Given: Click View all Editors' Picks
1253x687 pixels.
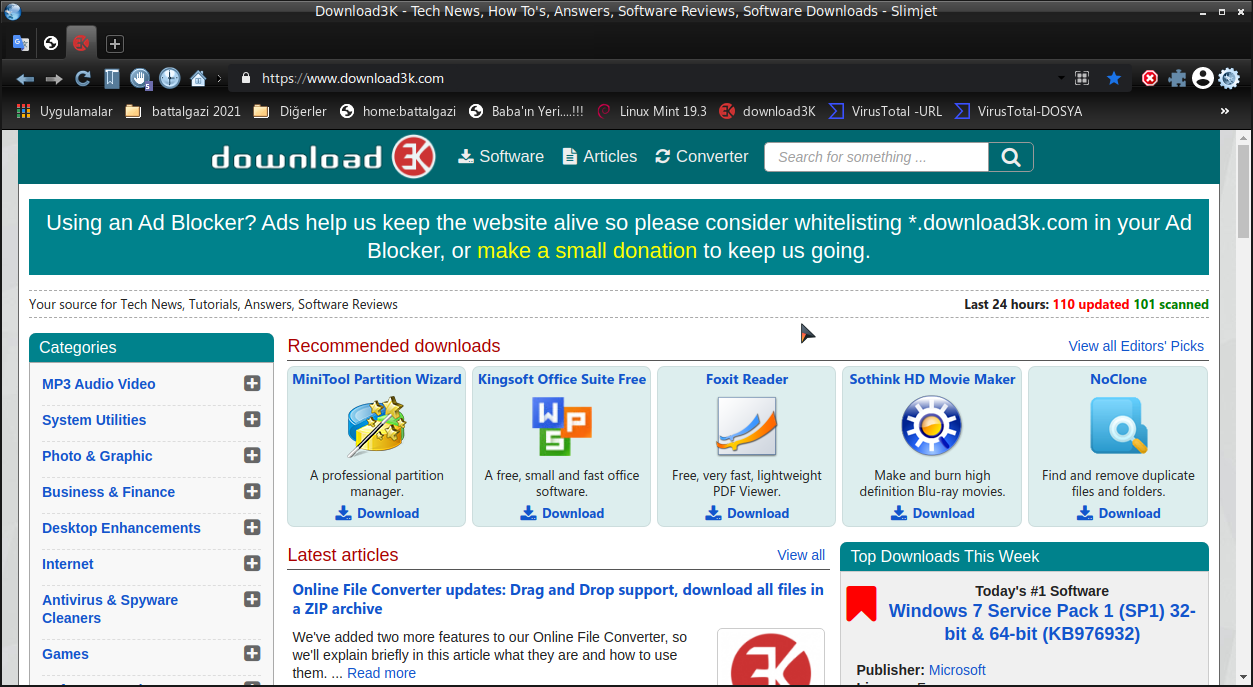Looking at the screenshot, I should (x=1136, y=346).
